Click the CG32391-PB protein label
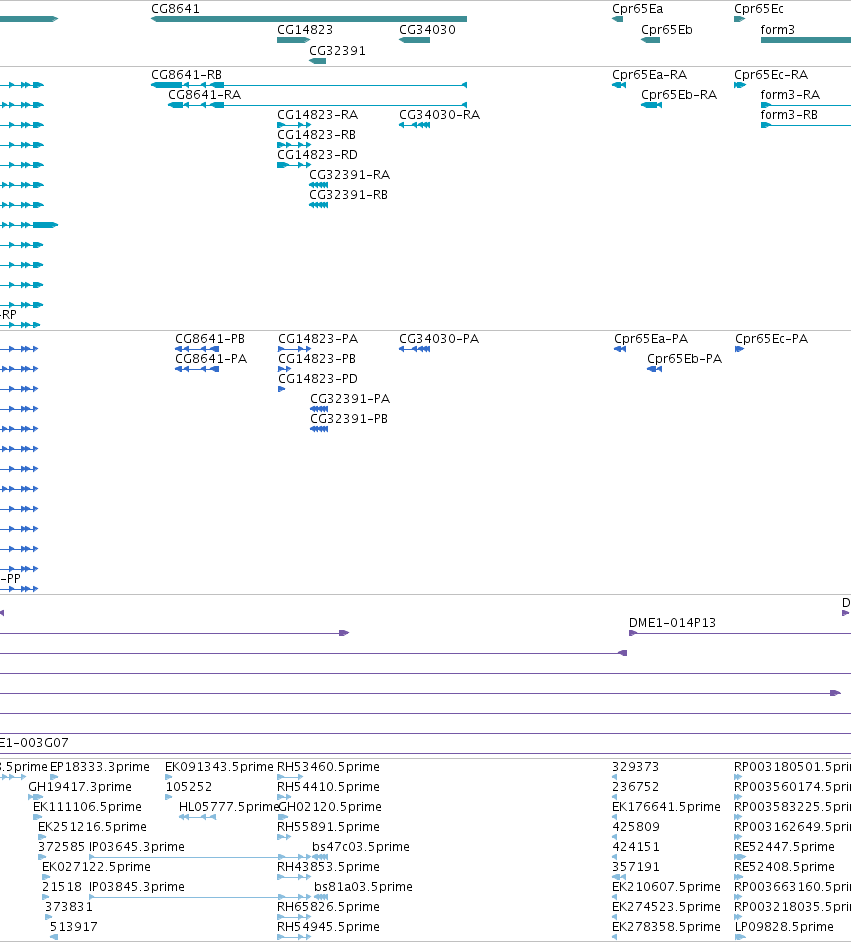The height and width of the screenshot is (942, 851). click(x=349, y=419)
